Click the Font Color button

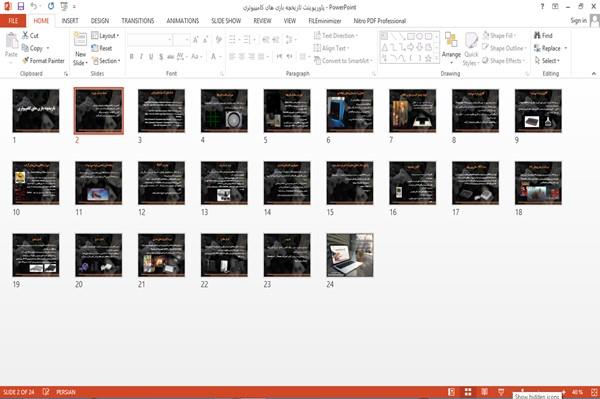tap(214, 57)
